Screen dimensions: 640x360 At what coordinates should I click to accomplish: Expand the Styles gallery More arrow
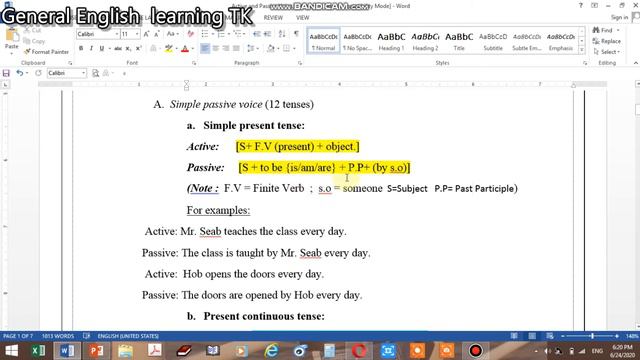[582, 50]
